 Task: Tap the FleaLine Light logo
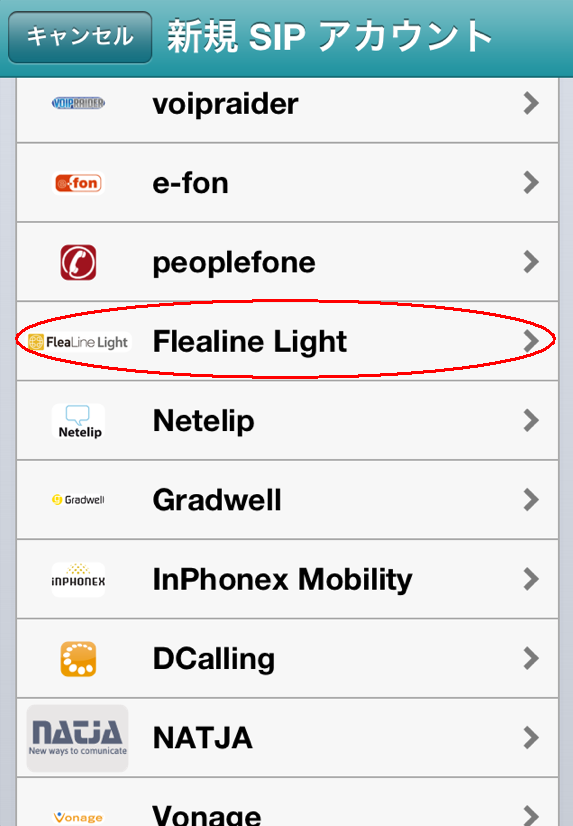tap(78, 342)
